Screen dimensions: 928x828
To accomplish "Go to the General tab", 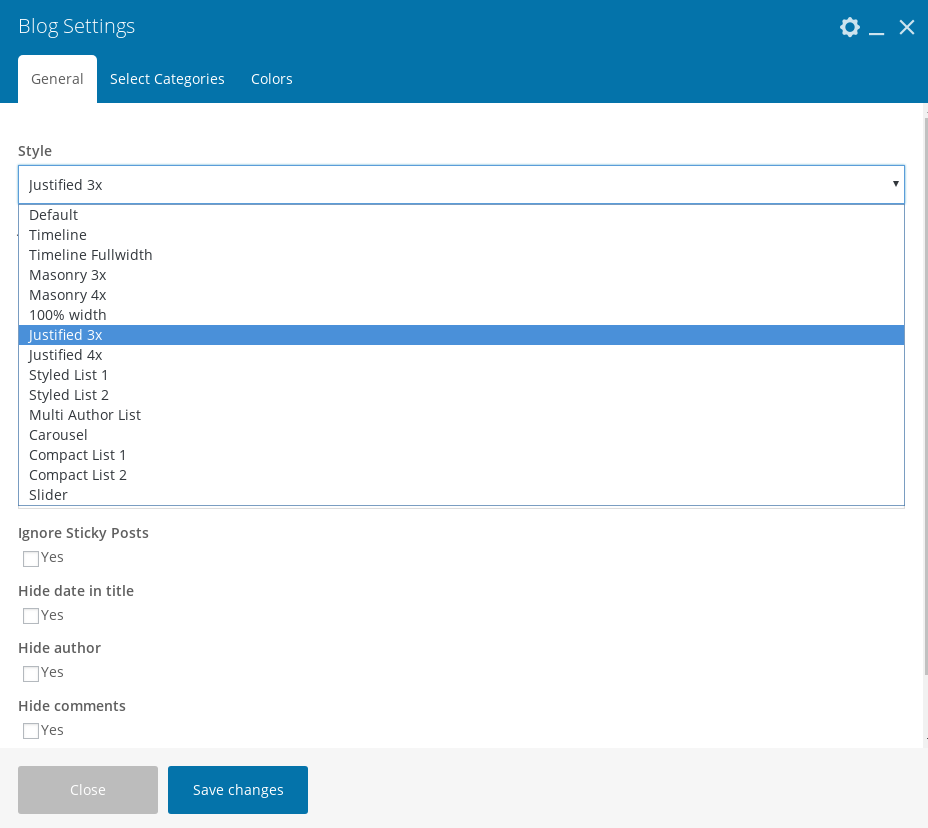I will (x=57, y=79).
